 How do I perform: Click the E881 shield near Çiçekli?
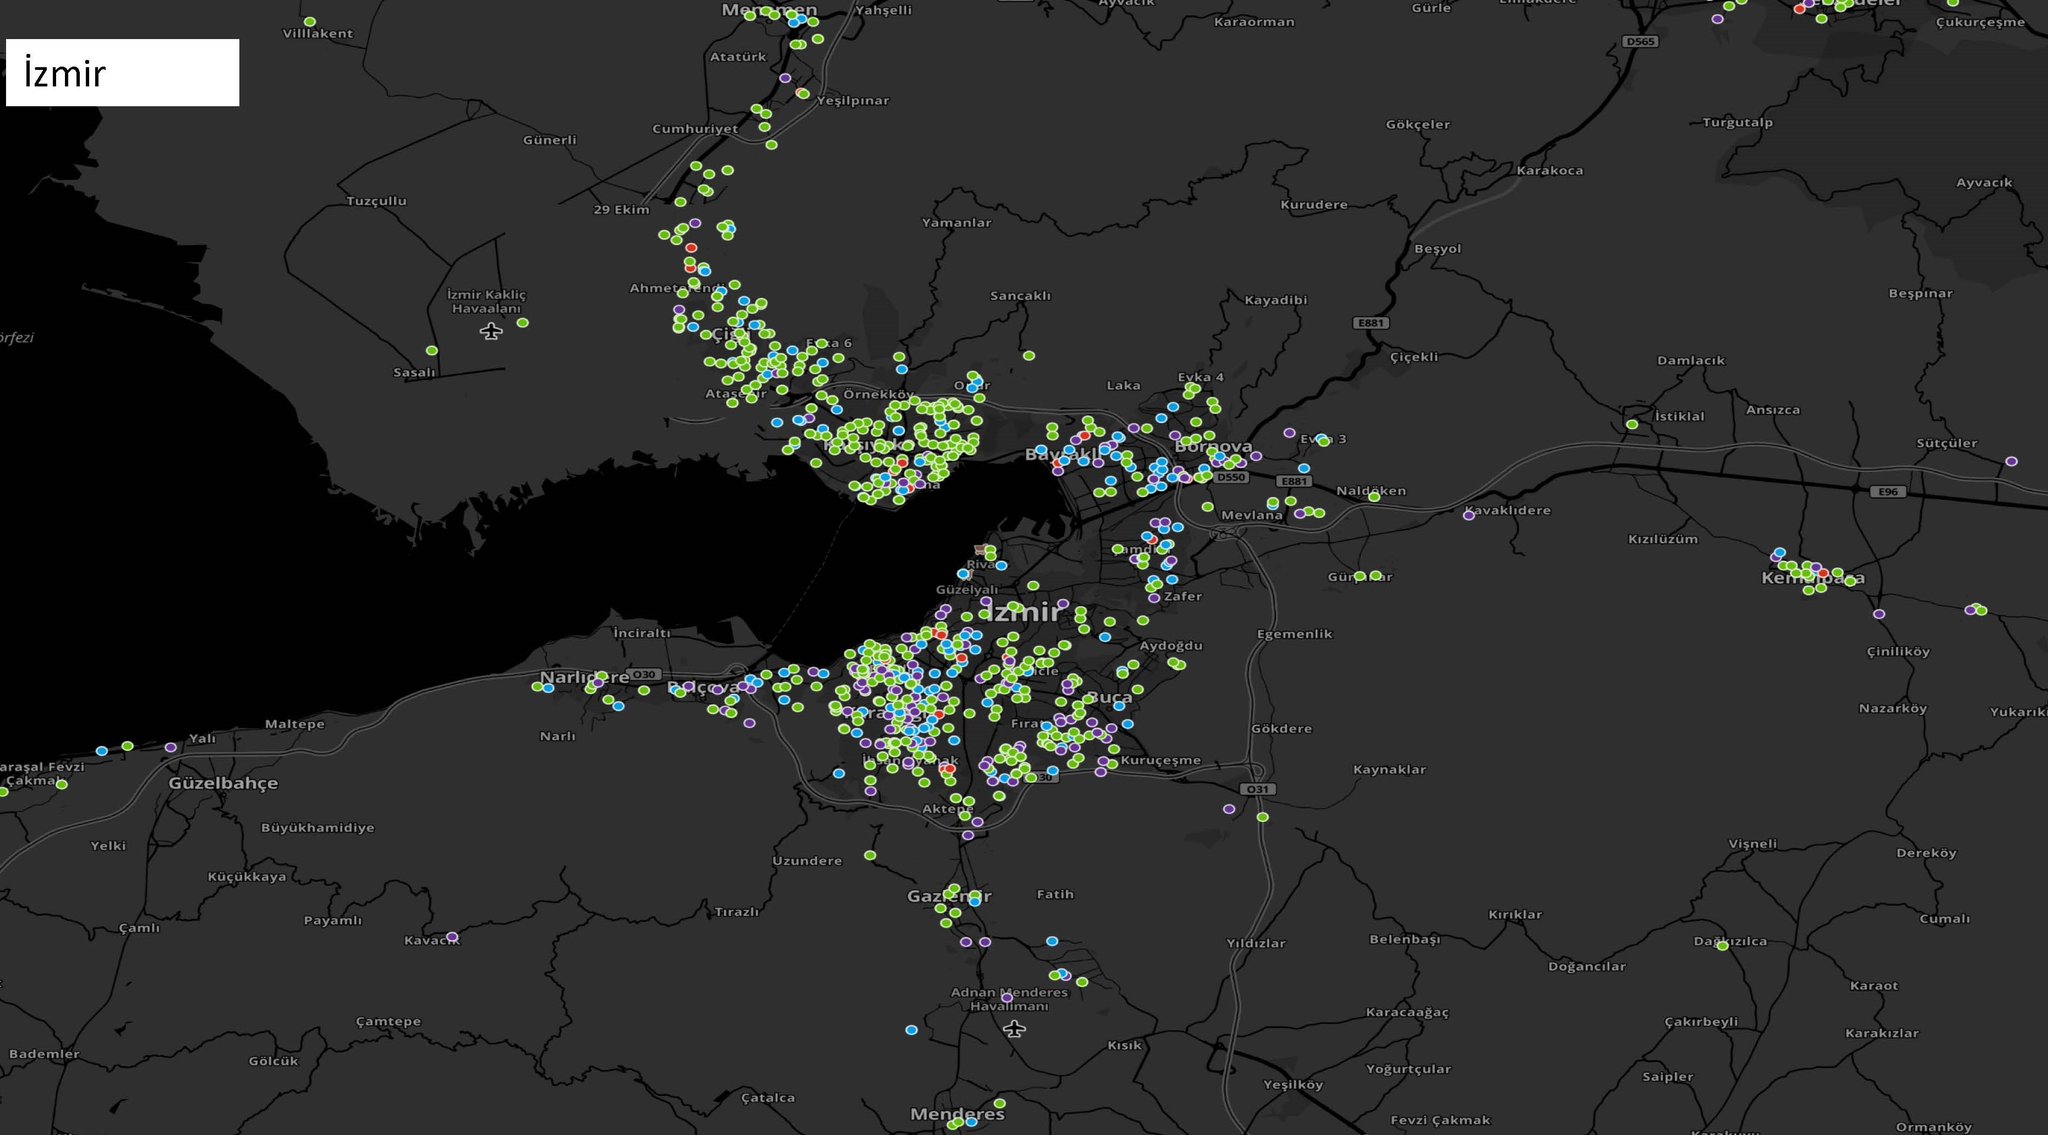(1370, 323)
